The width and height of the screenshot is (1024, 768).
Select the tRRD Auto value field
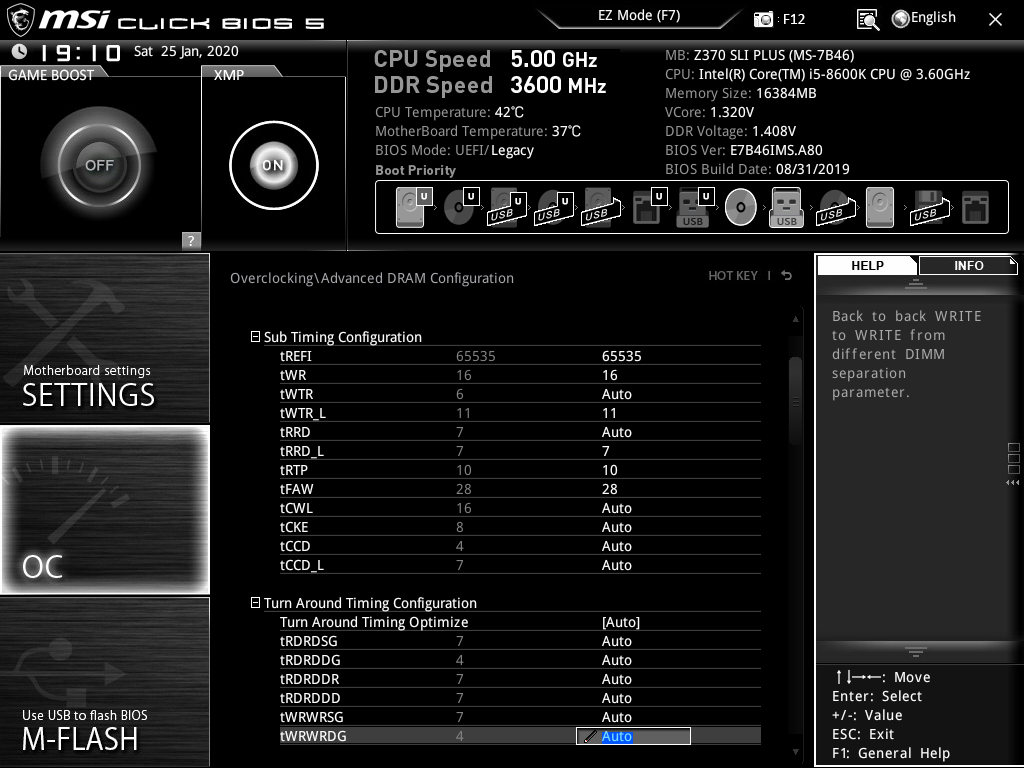(616, 432)
